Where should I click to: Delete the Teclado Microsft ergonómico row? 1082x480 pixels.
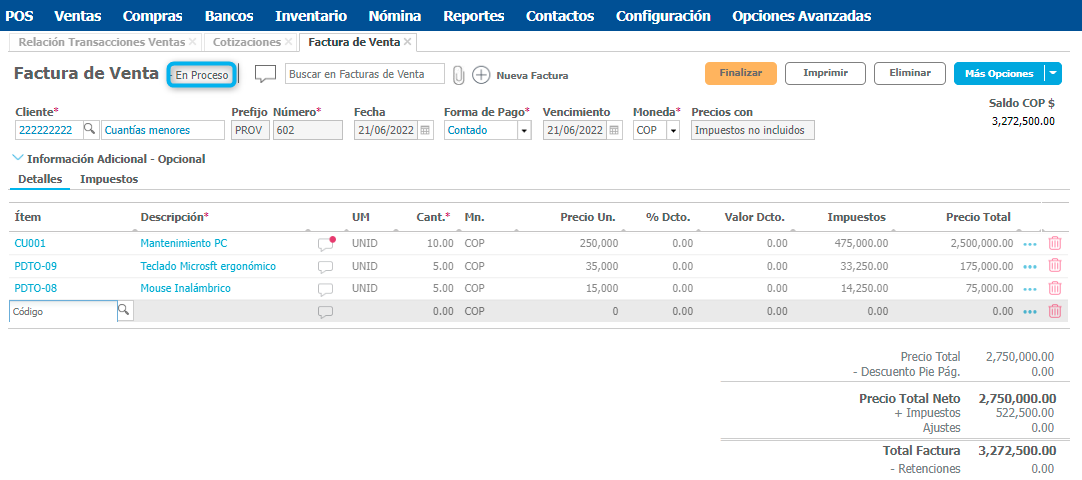pyautogui.click(x=1054, y=266)
